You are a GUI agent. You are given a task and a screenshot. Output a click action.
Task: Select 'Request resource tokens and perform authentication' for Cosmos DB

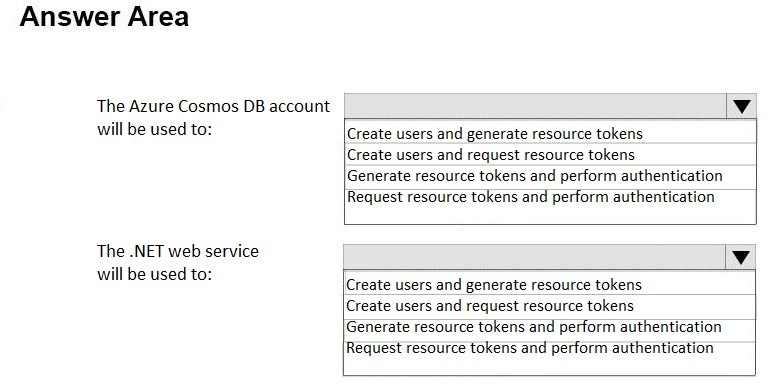(x=550, y=197)
